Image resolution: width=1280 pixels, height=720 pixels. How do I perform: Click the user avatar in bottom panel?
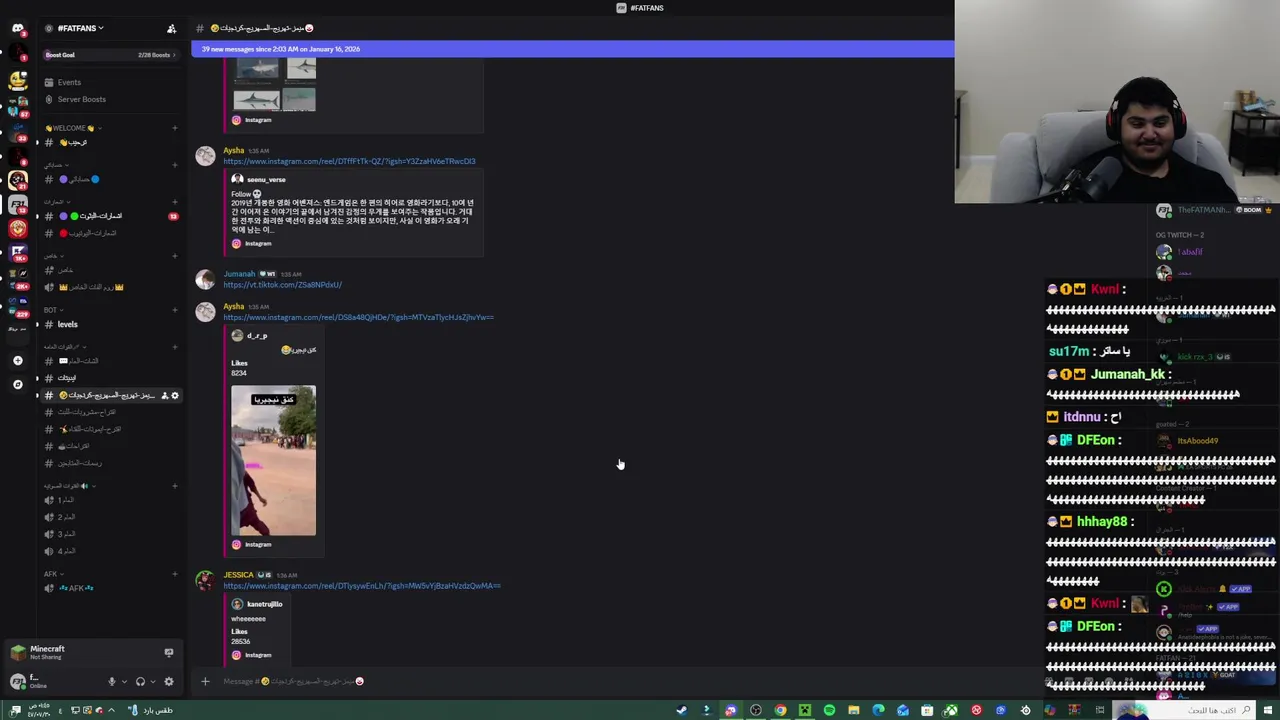17,681
